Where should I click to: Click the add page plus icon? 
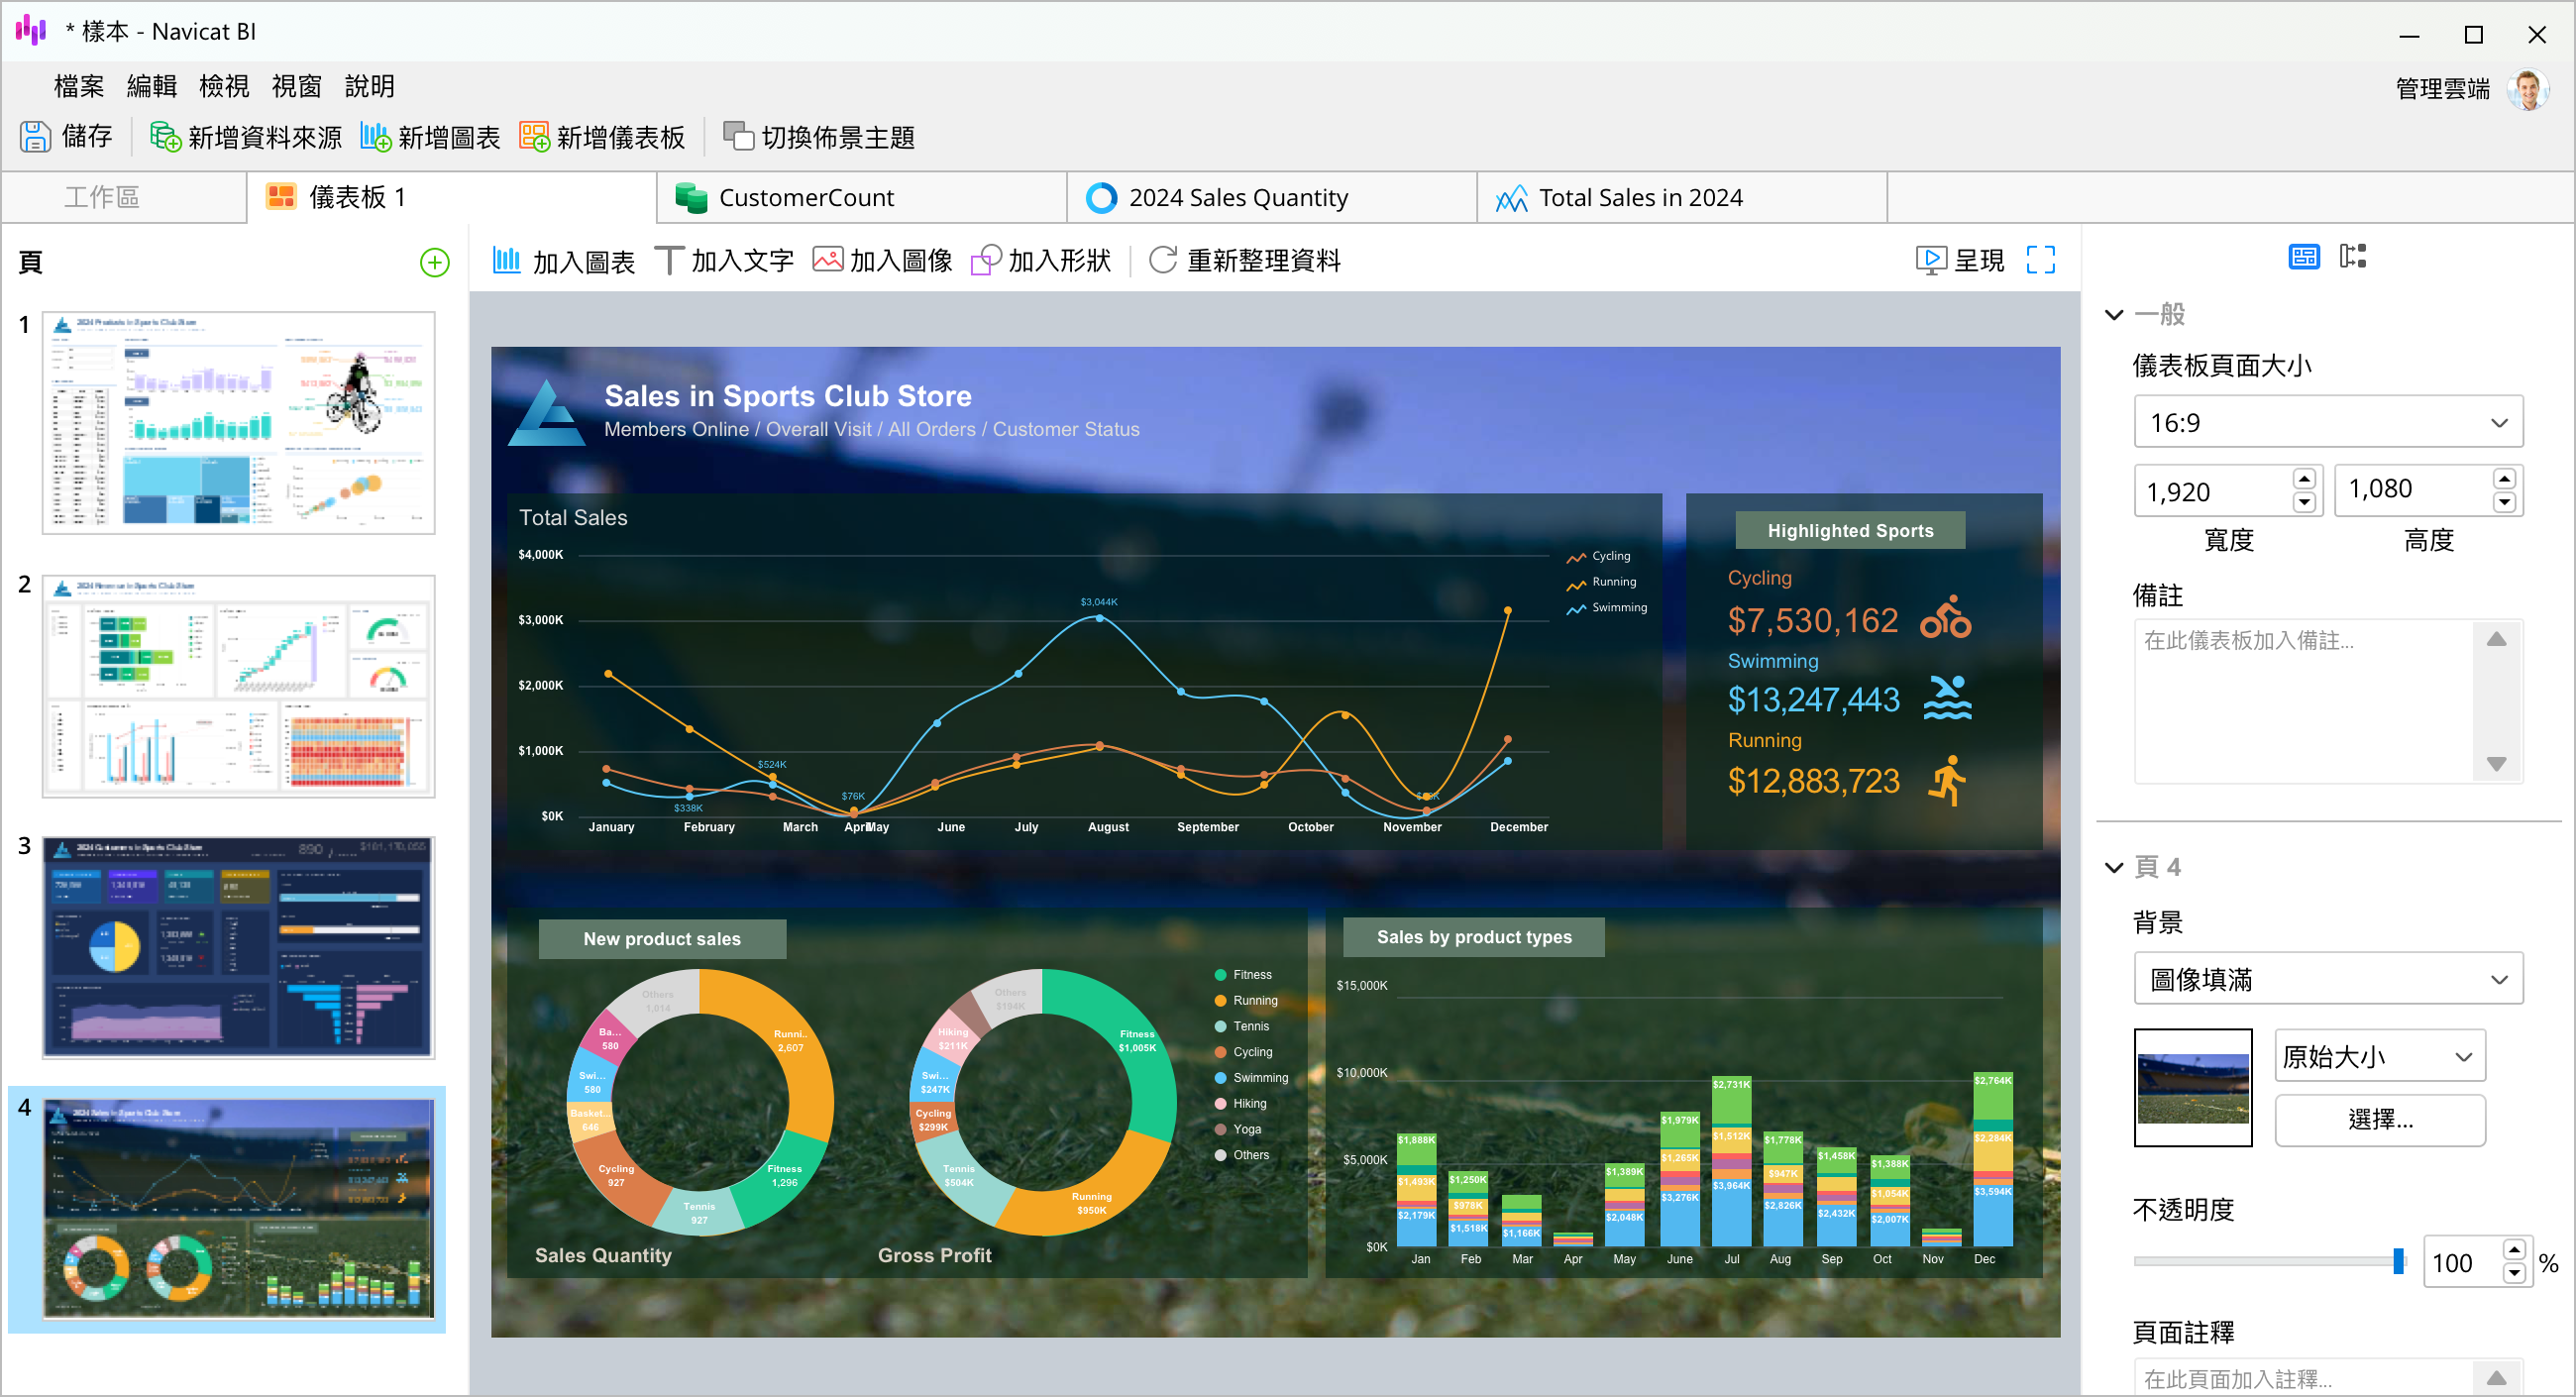pyautogui.click(x=434, y=263)
